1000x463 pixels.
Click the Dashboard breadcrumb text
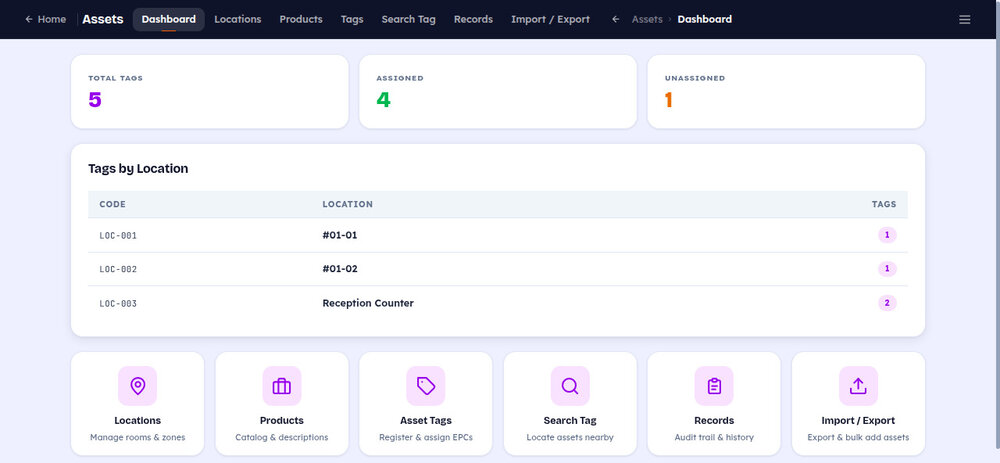click(x=705, y=19)
